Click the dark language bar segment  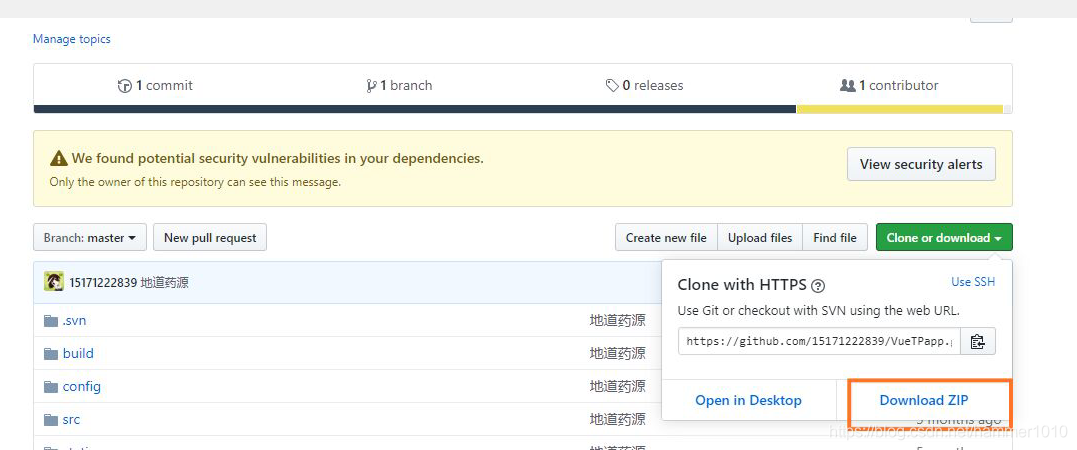tap(415, 109)
